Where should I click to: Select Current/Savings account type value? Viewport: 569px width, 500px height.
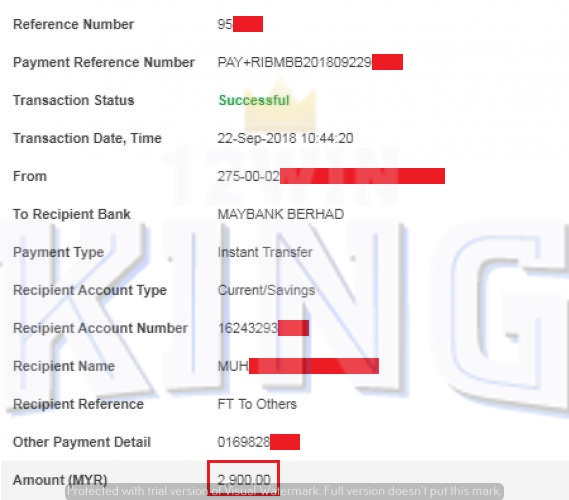(266, 290)
